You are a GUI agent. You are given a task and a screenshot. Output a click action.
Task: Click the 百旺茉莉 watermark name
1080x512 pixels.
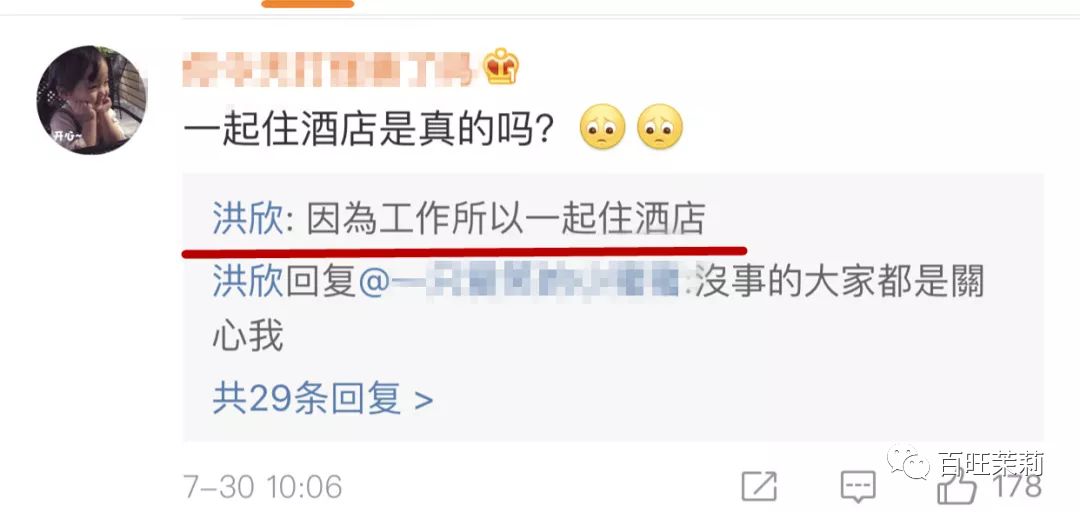coord(992,464)
